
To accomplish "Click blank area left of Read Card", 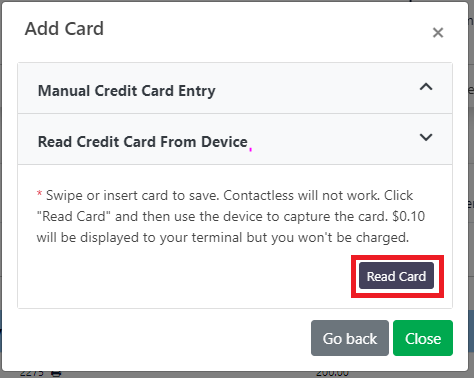I will pos(187,277).
